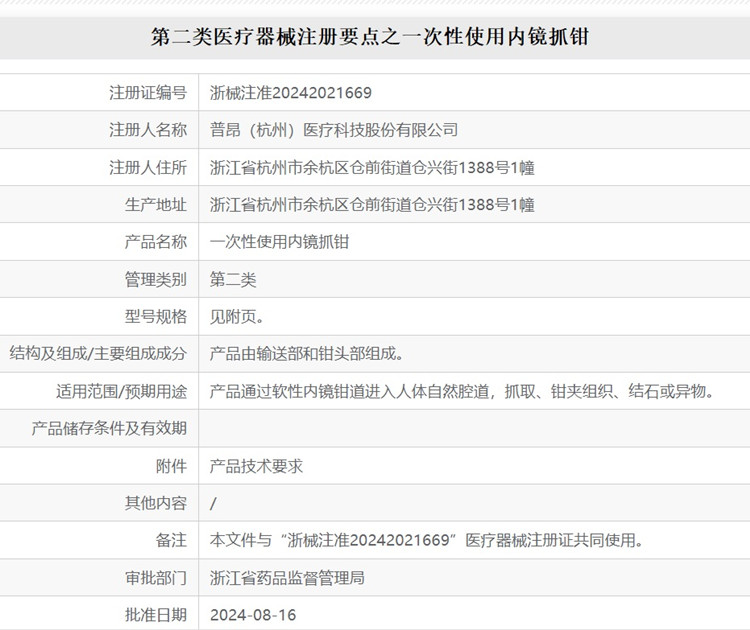Click the value 产品技术要求

tap(256, 466)
